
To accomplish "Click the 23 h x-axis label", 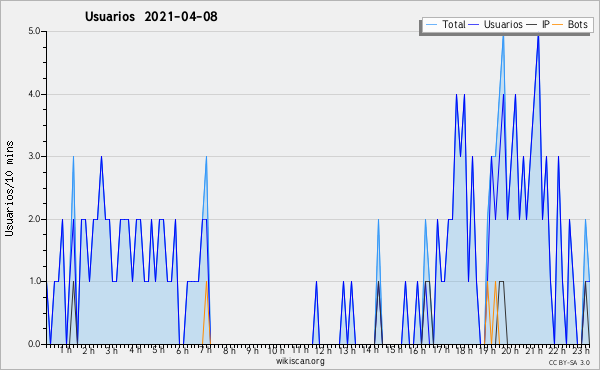I will pos(581,350).
